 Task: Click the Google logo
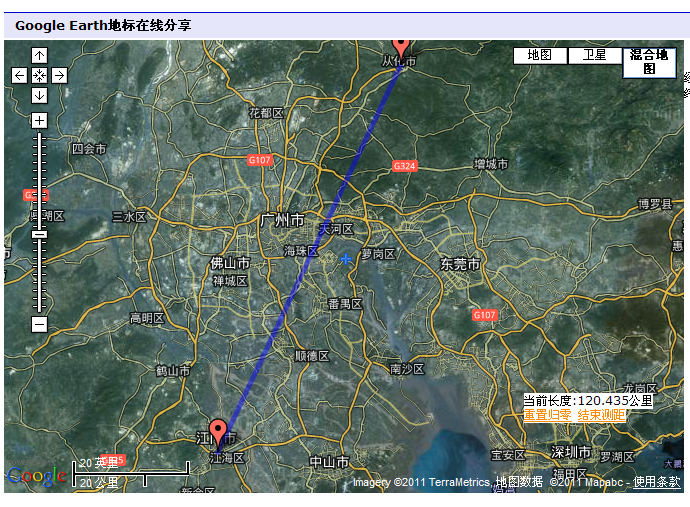[x=37, y=477]
